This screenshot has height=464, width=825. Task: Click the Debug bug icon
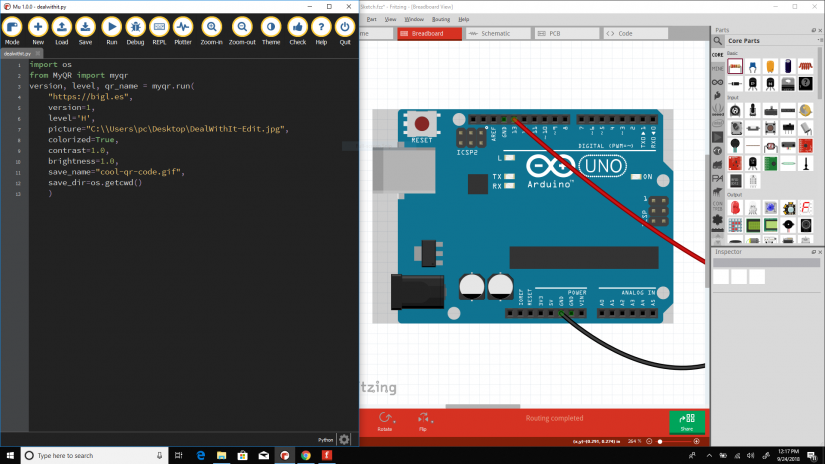pos(135,29)
